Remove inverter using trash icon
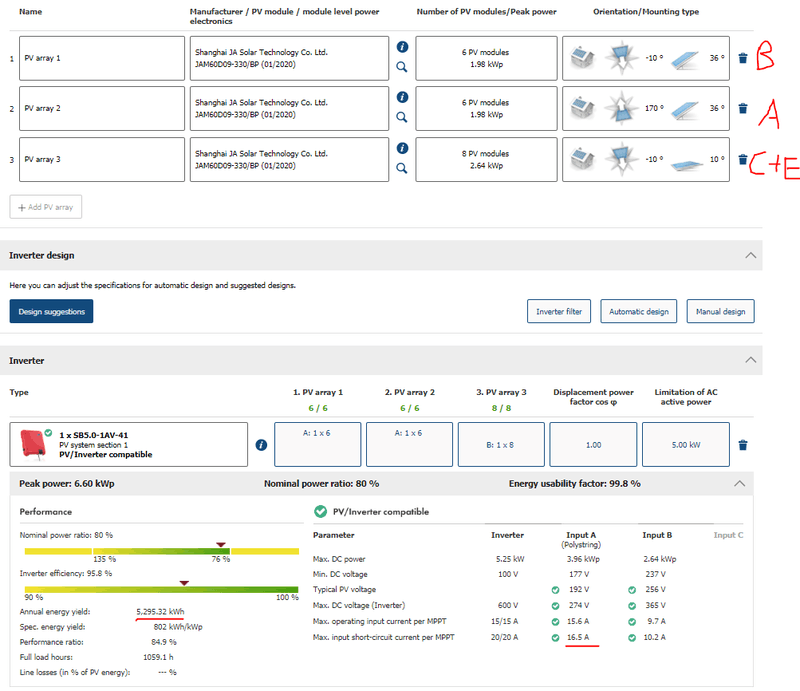 [x=744, y=445]
